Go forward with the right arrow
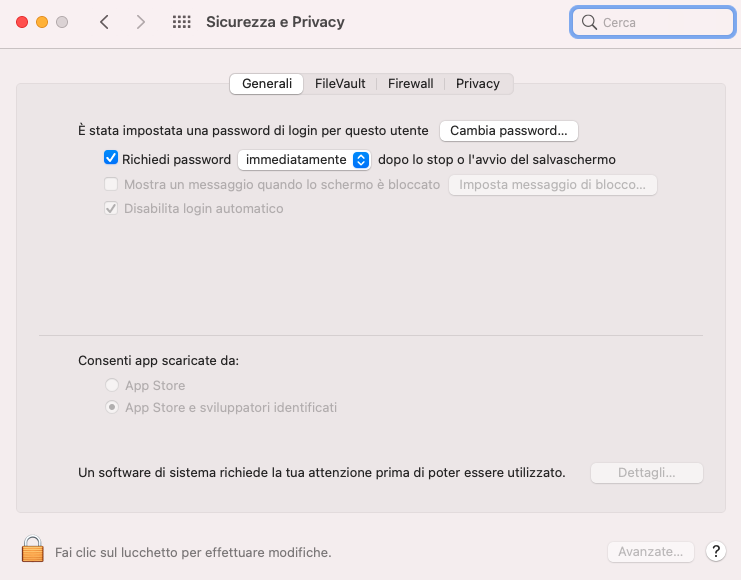The image size is (741, 580). tap(140, 22)
